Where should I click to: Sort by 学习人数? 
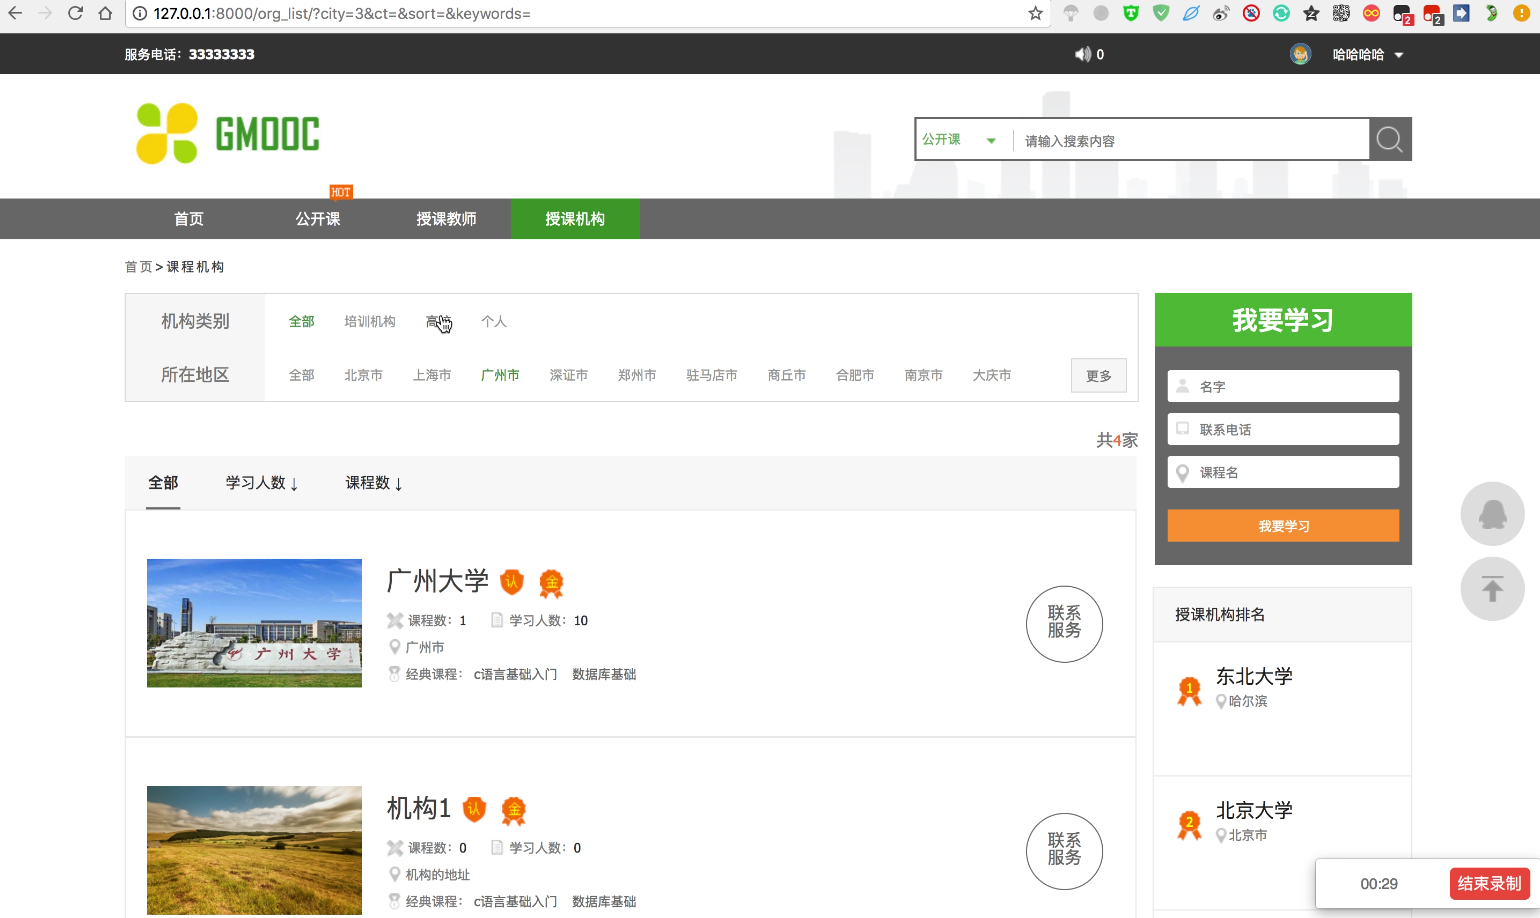pyautogui.click(x=262, y=483)
